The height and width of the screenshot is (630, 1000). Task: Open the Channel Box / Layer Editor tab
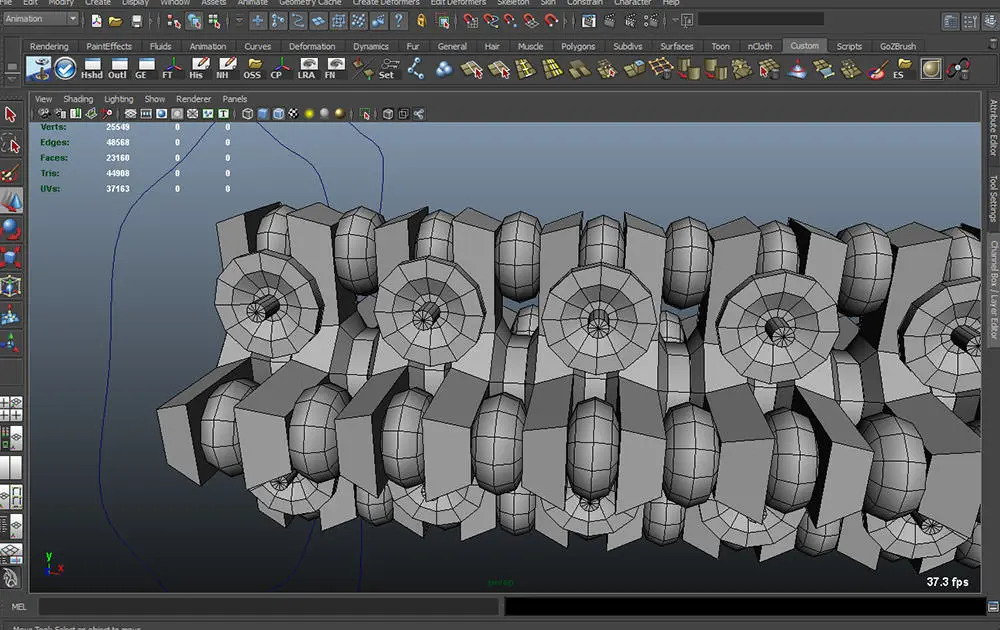pos(993,290)
